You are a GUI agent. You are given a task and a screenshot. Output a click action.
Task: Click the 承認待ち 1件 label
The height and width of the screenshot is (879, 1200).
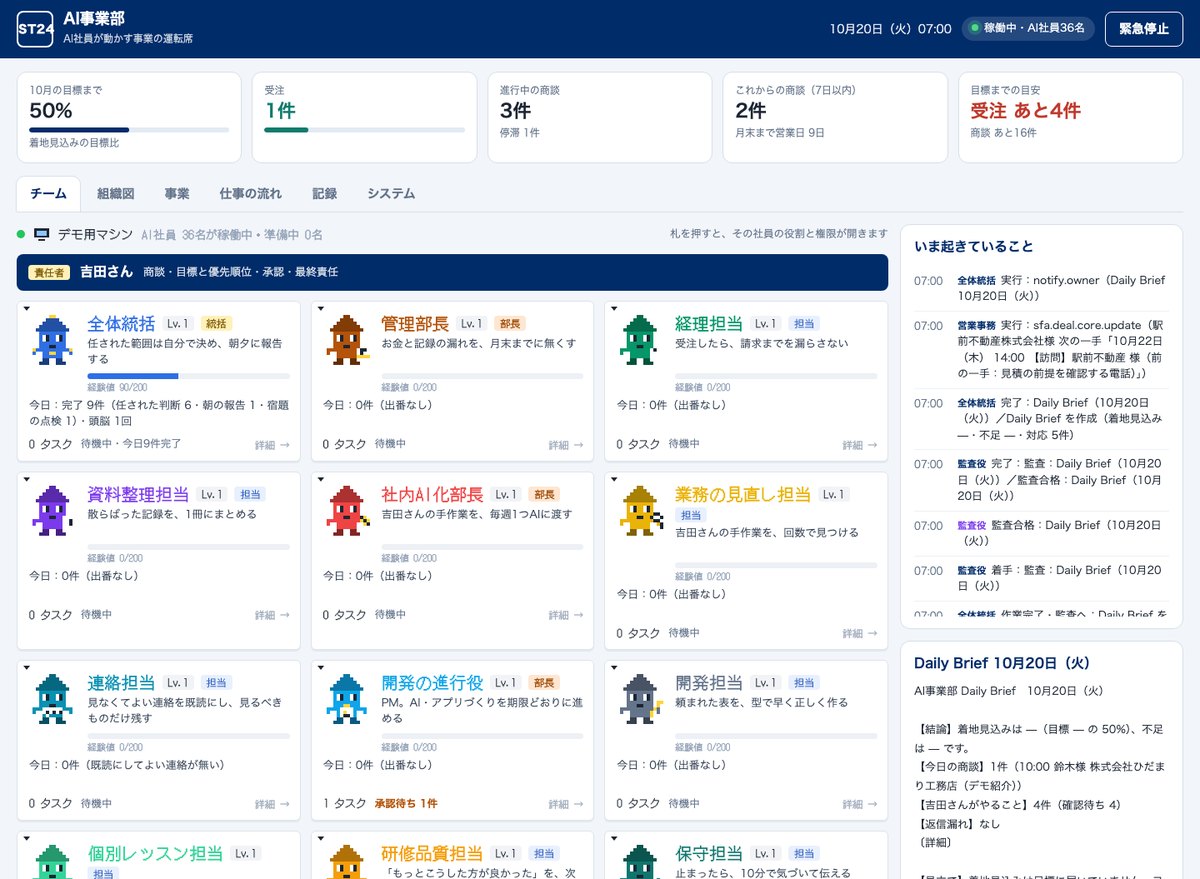coord(406,804)
